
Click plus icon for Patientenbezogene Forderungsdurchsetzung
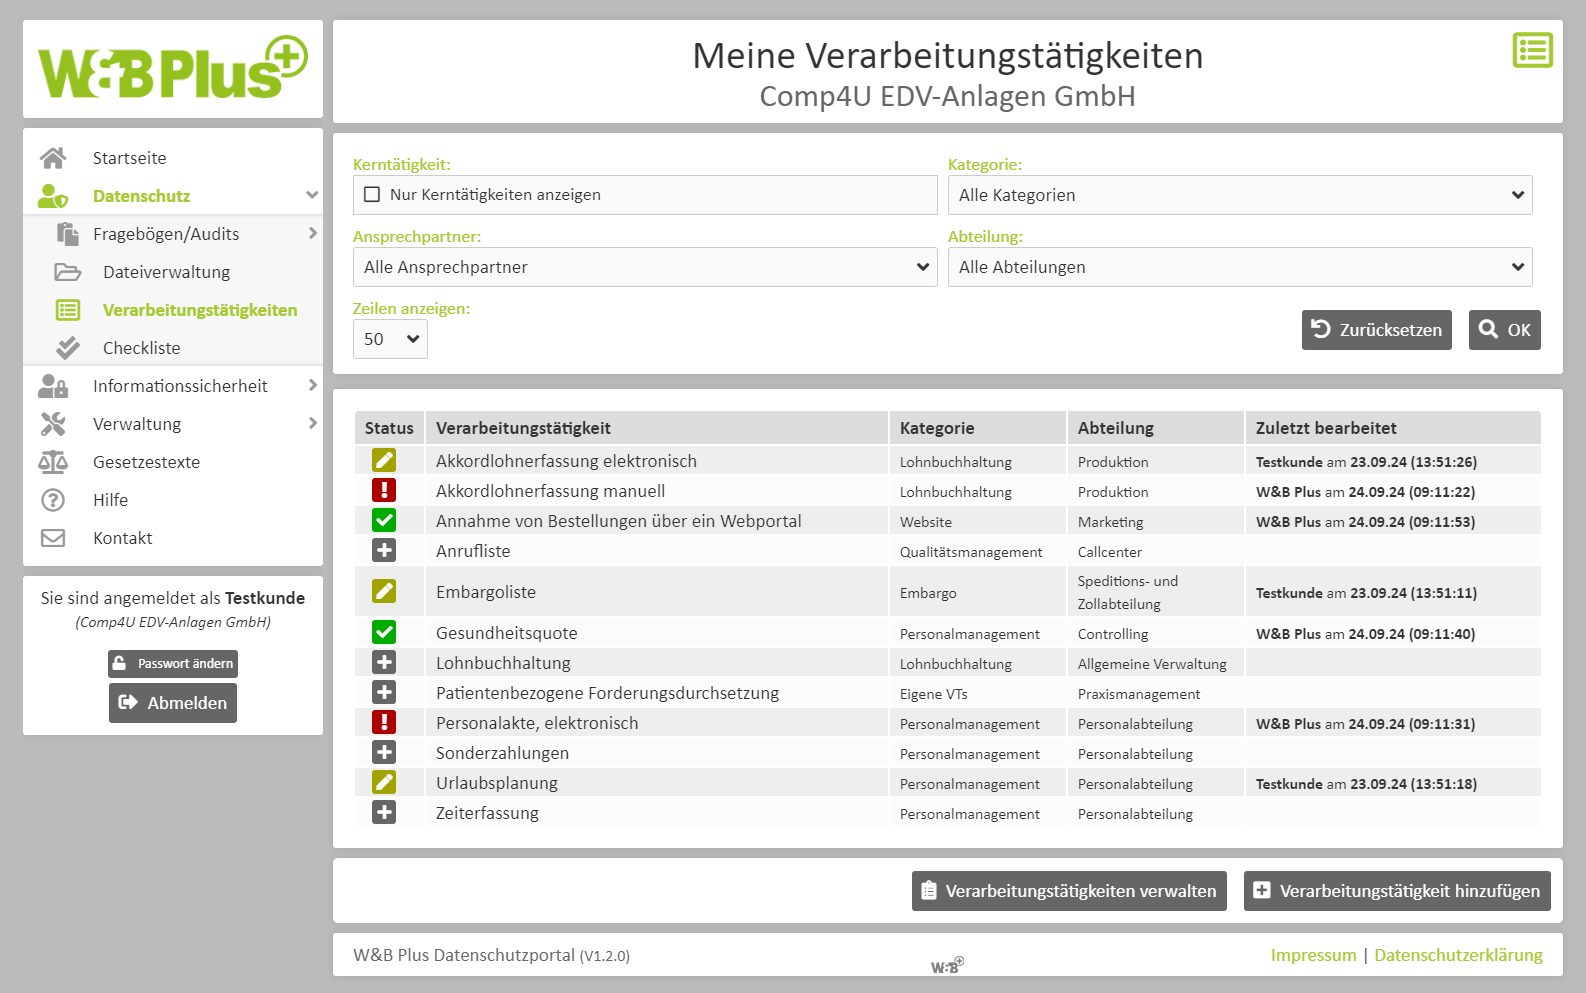coord(384,692)
